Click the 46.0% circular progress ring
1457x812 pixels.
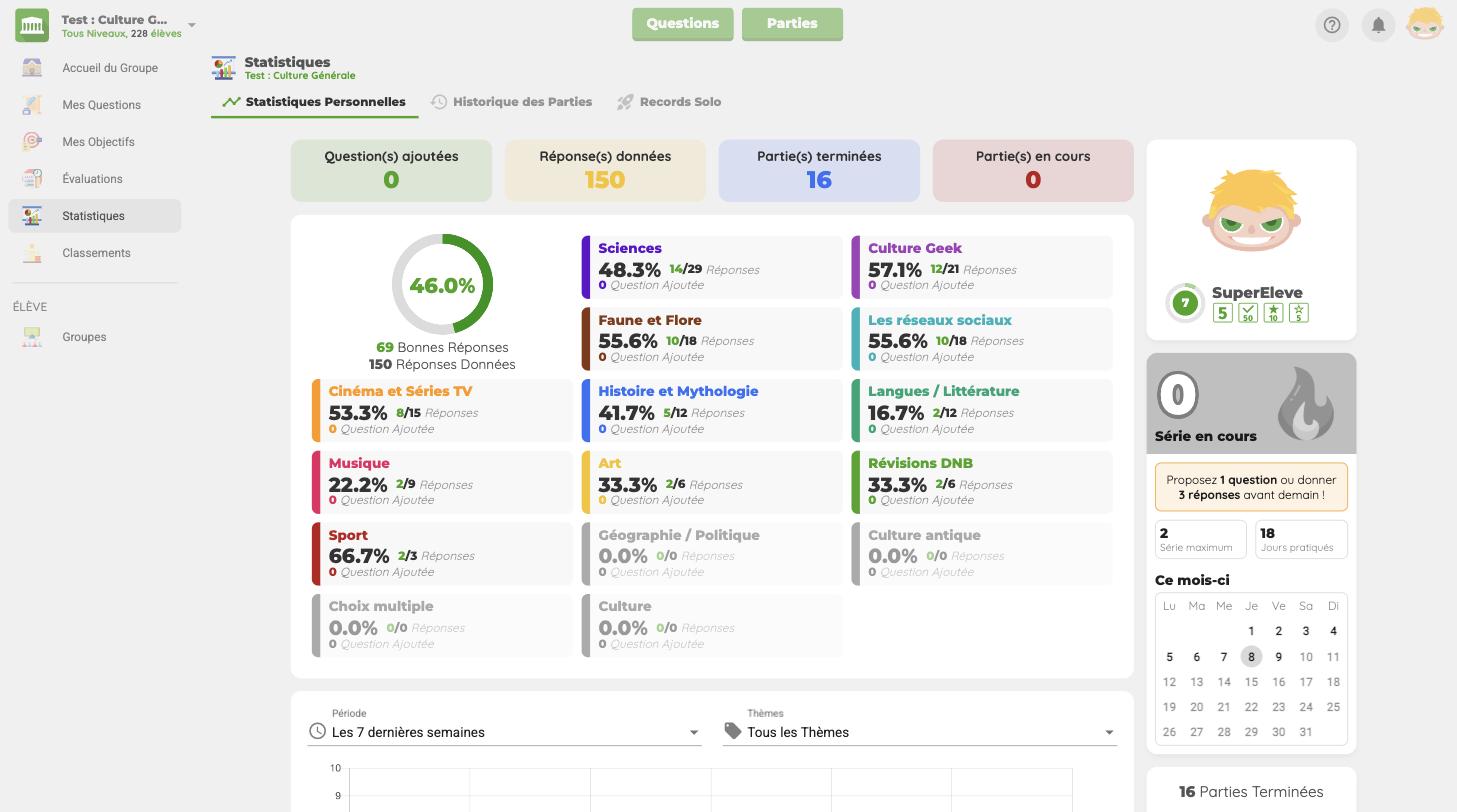pos(442,285)
